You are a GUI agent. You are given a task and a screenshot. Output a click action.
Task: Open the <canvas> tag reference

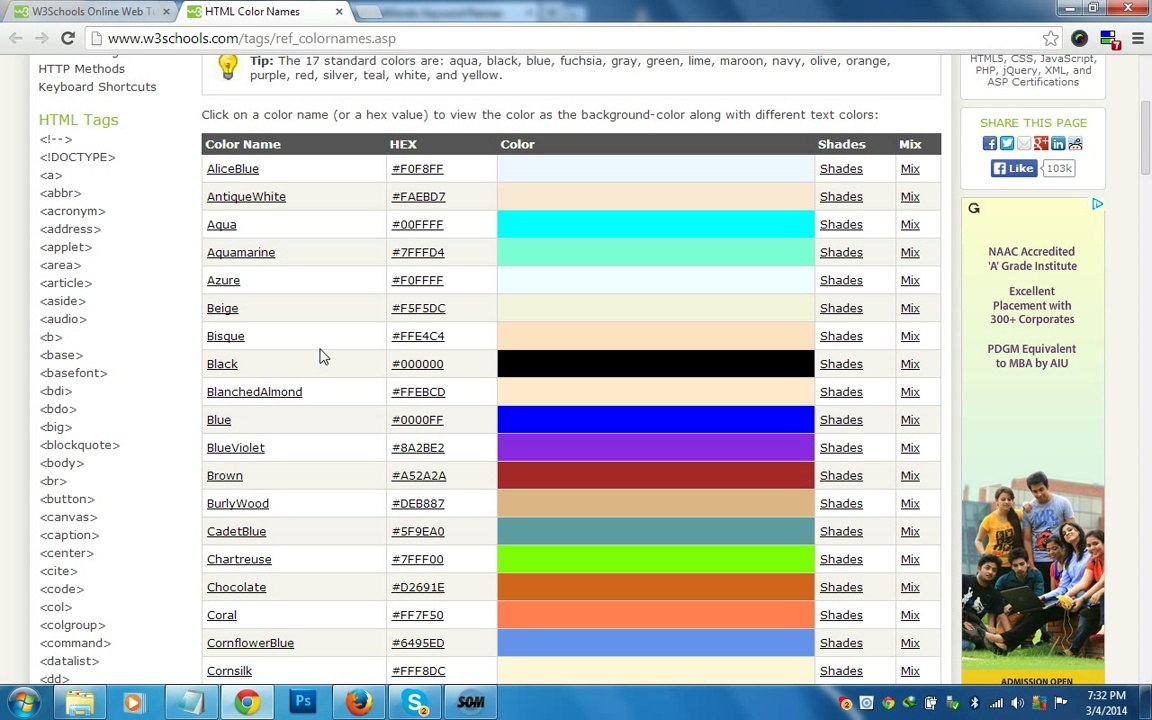[68, 517]
